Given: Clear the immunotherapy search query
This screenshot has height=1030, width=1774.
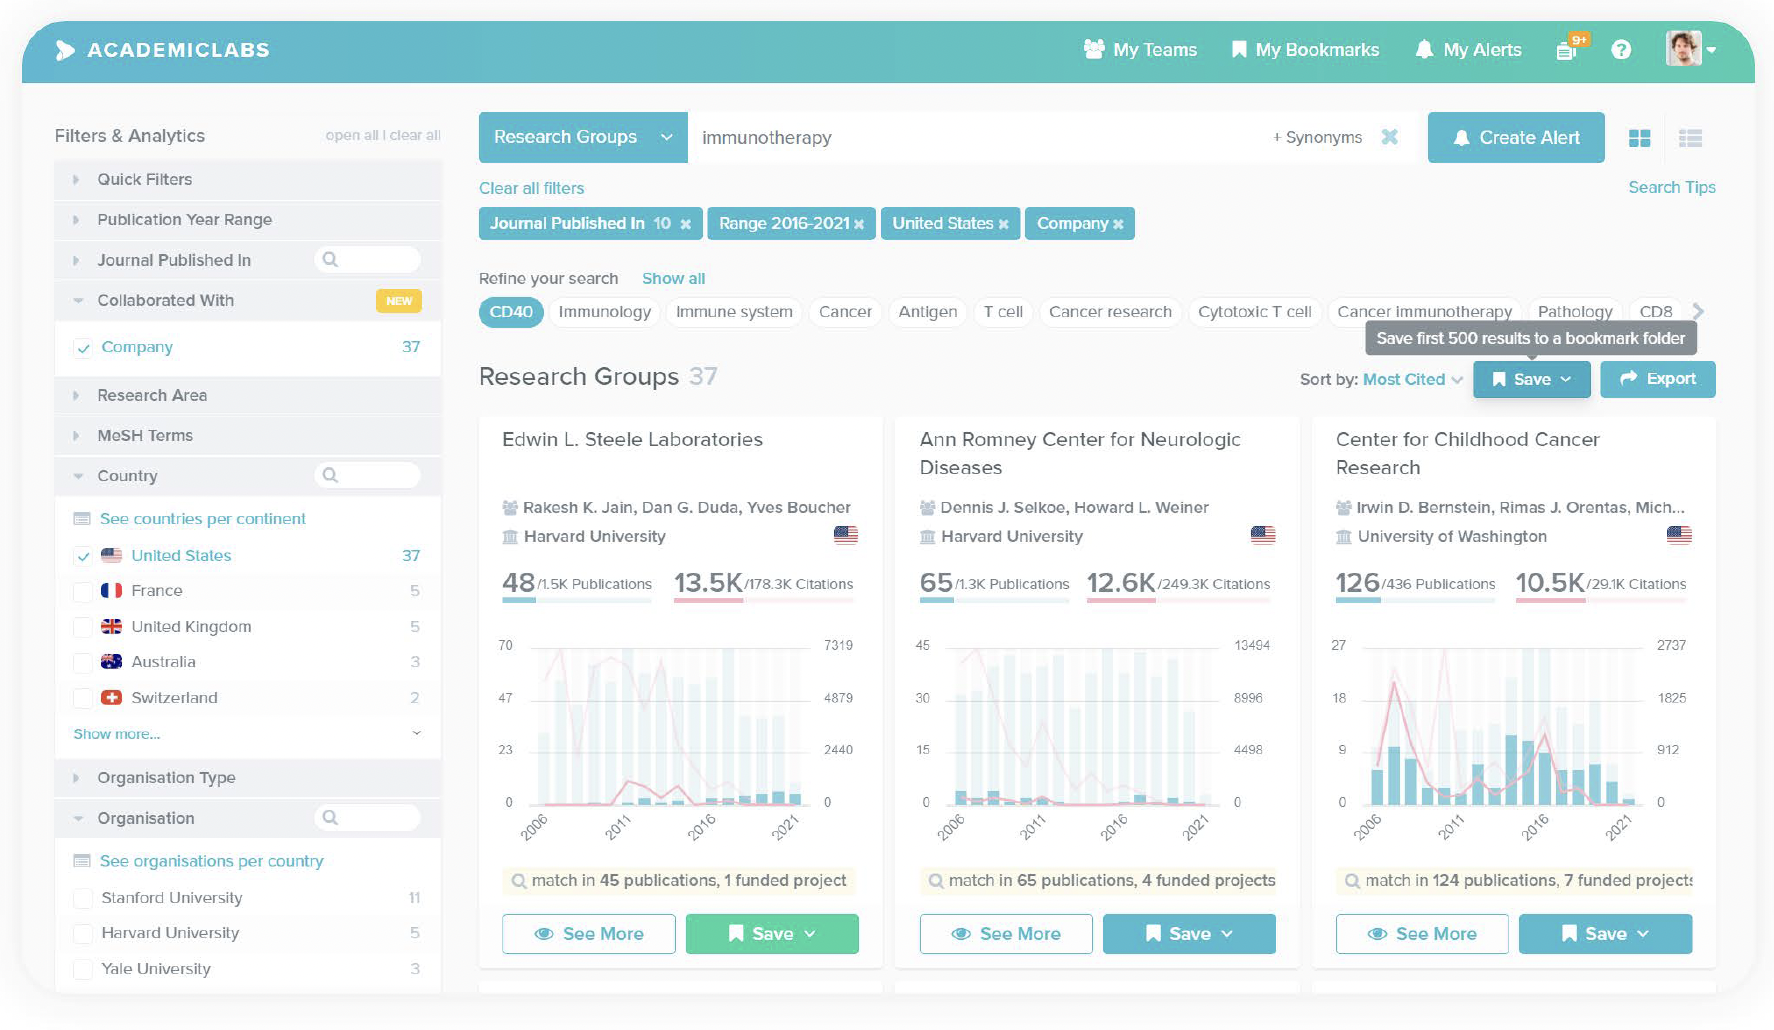Looking at the screenshot, I should tap(1390, 137).
